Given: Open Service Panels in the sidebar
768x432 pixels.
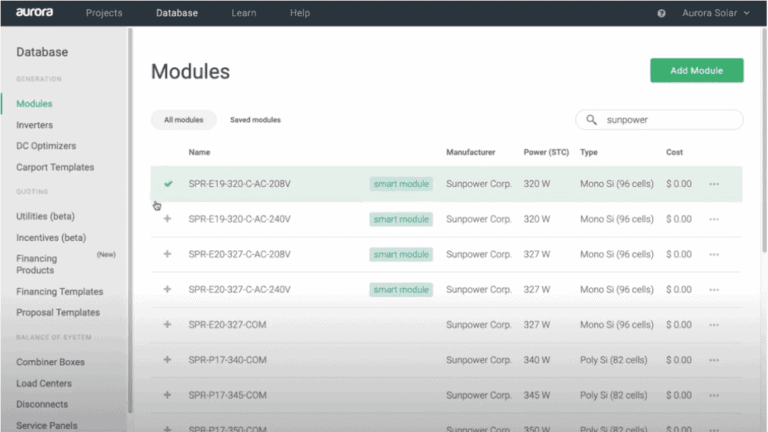Looking at the screenshot, I should (47, 425).
